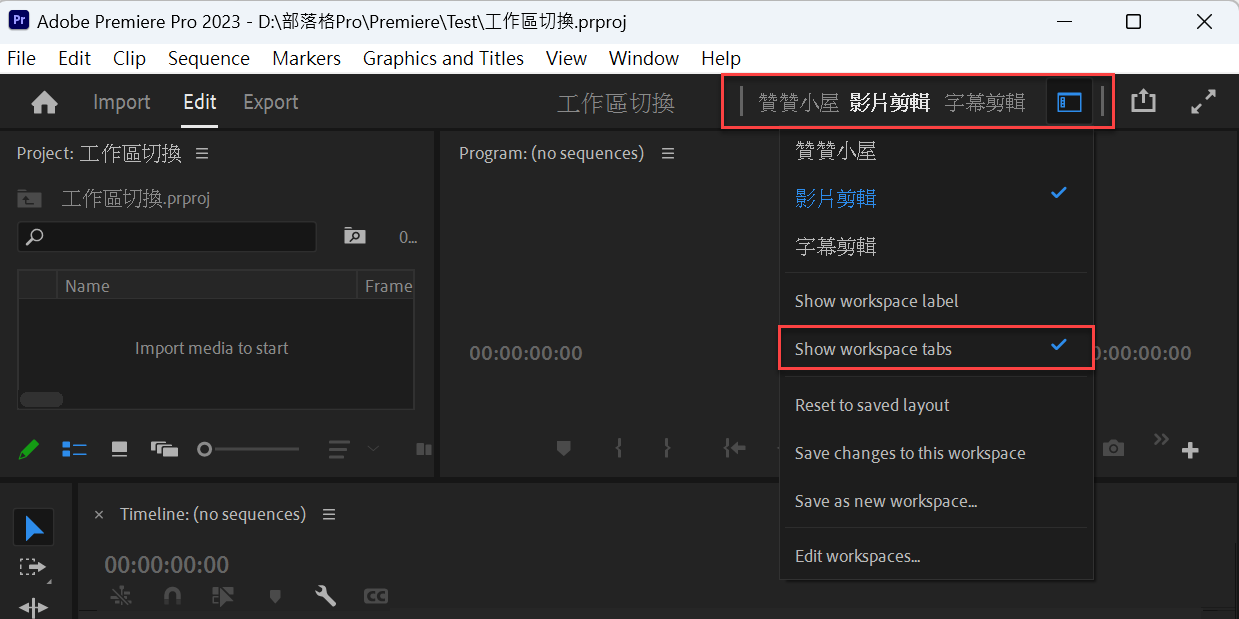Open the Sequence menu
The width and height of the screenshot is (1239, 619).
(209, 58)
